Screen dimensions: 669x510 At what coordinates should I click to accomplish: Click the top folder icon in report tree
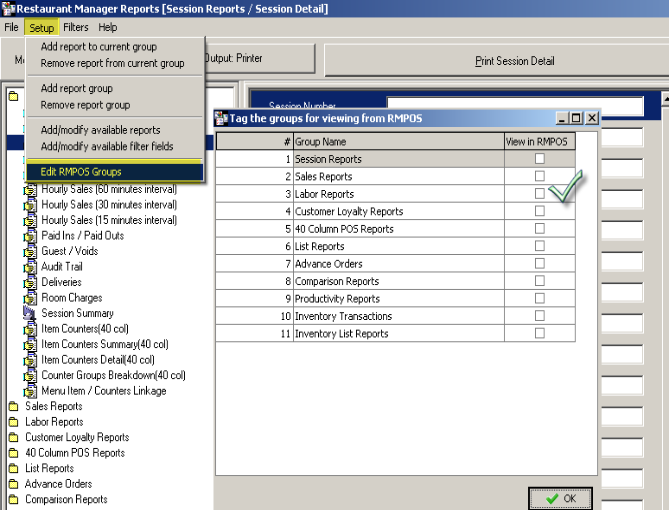tap(14, 96)
